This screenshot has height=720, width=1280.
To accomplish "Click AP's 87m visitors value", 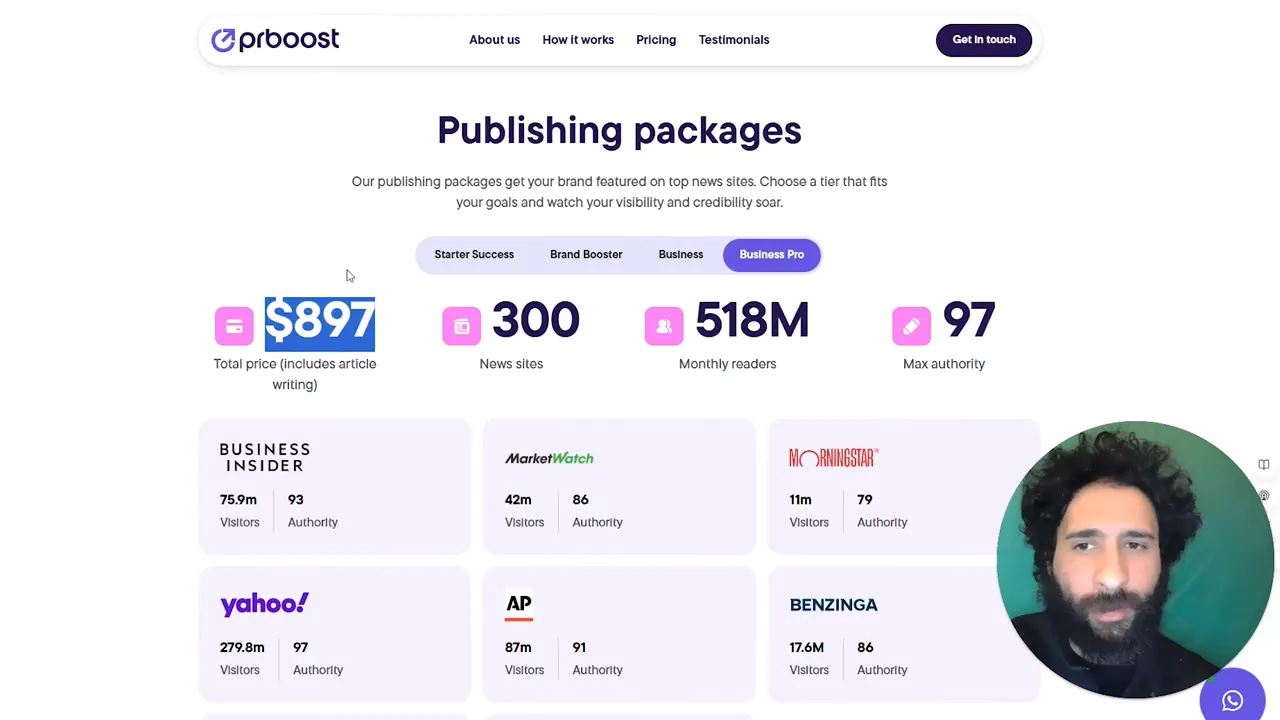I will click(x=518, y=648).
